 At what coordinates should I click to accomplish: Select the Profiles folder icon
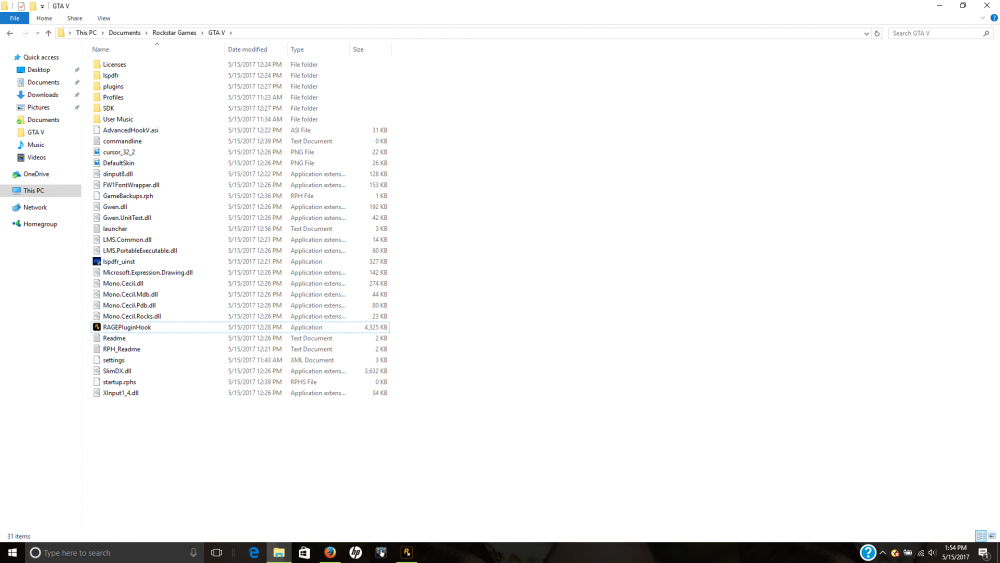click(x=97, y=98)
